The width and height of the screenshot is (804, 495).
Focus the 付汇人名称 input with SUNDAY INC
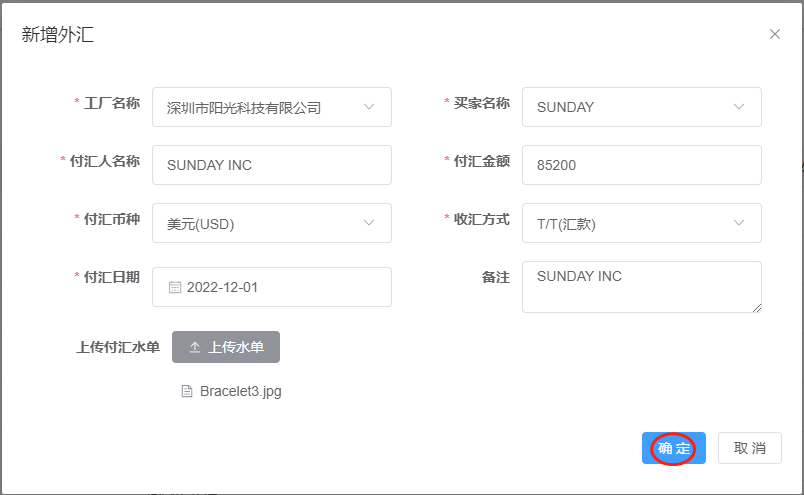[272, 165]
